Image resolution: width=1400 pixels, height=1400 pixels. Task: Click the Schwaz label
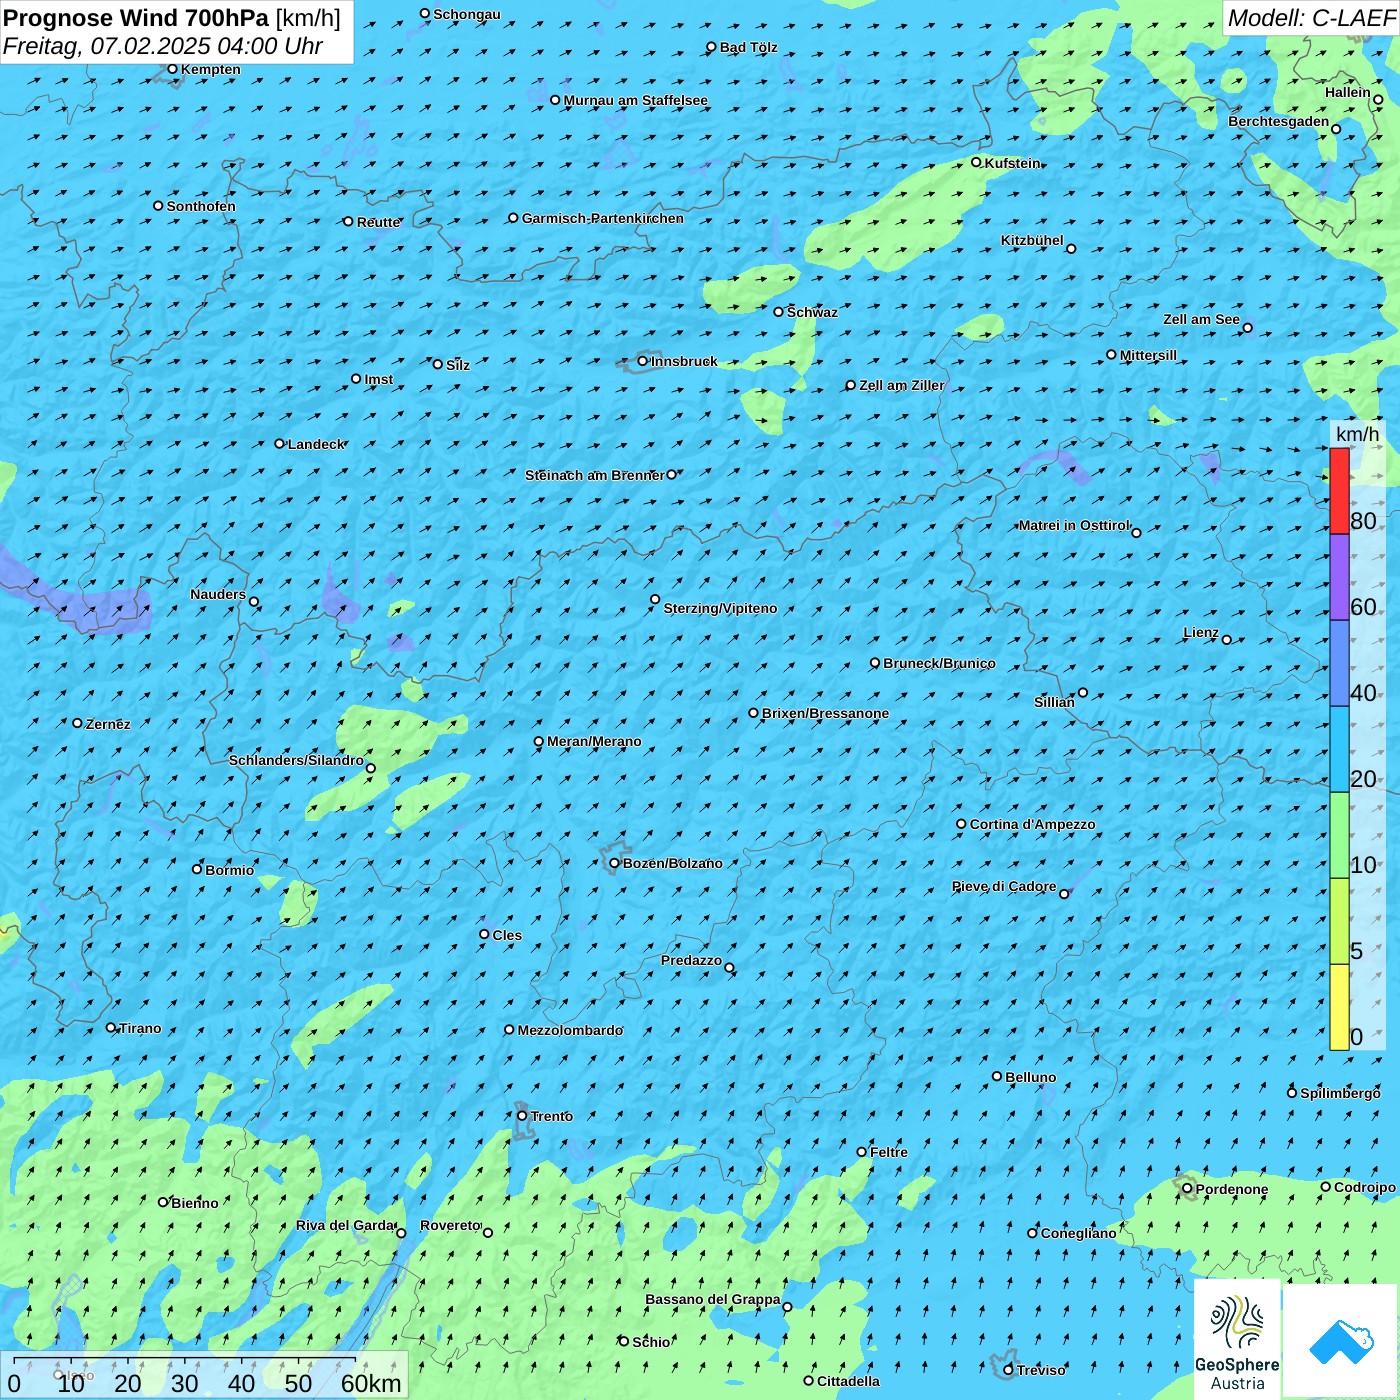click(813, 312)
